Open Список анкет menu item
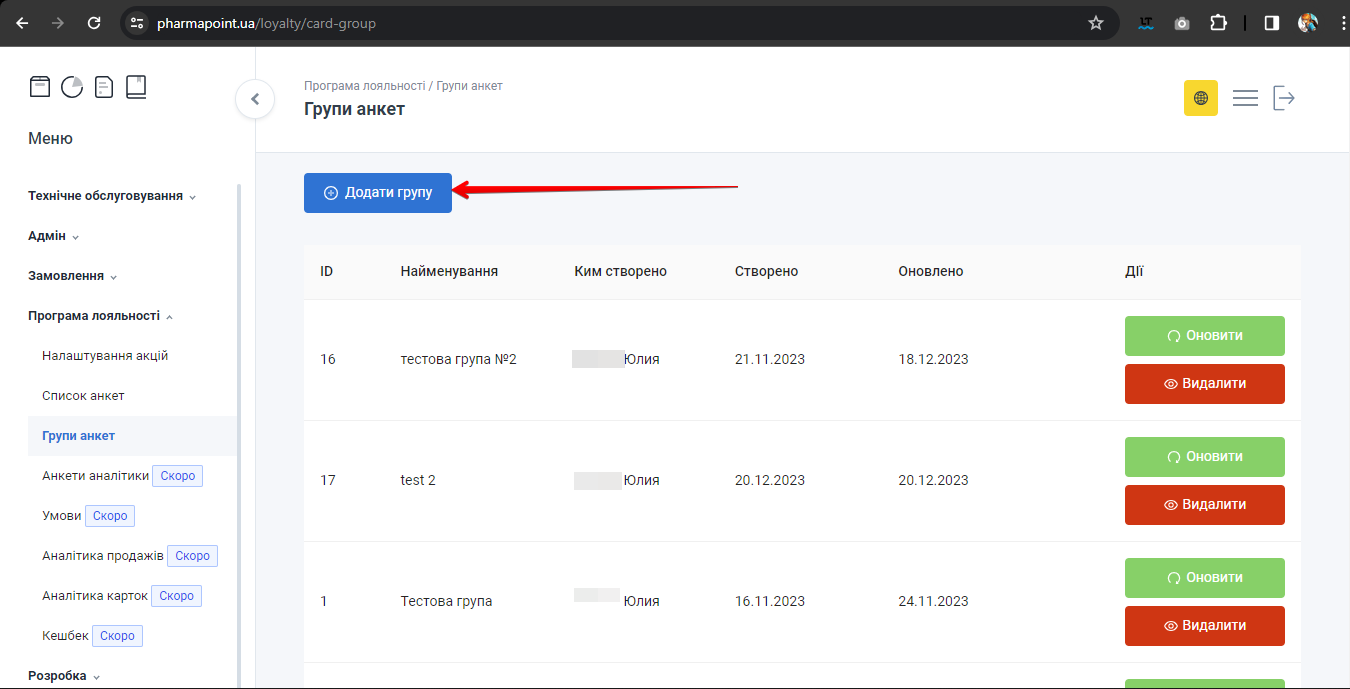 83,396
